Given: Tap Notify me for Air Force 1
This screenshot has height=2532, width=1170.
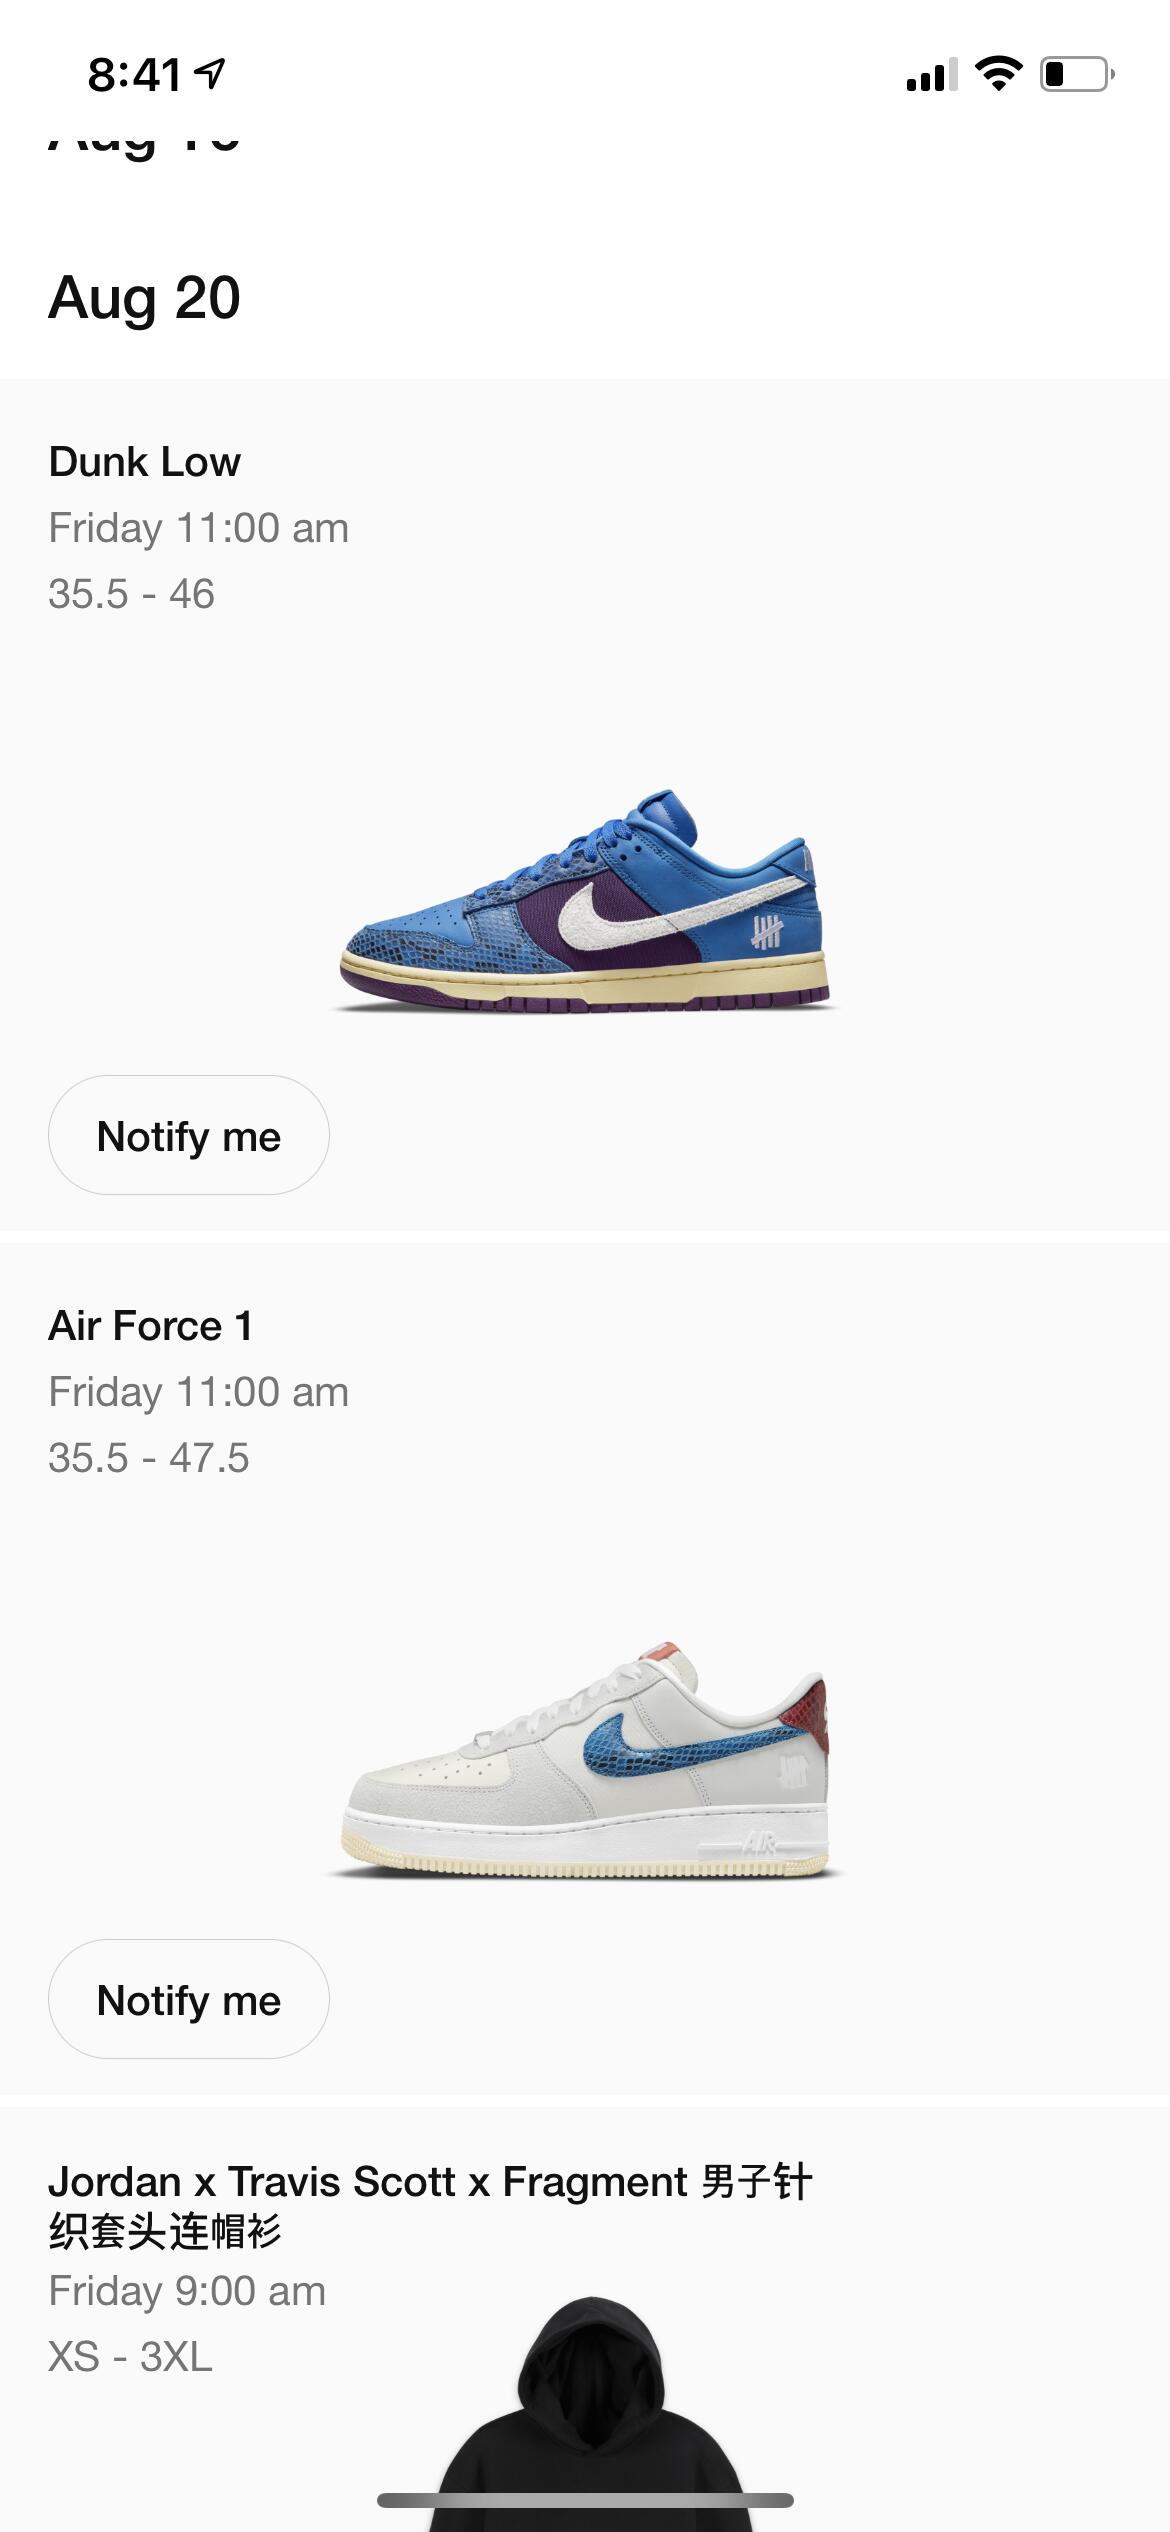Looking at the screenshot, I should click(x=189, y=1999).
